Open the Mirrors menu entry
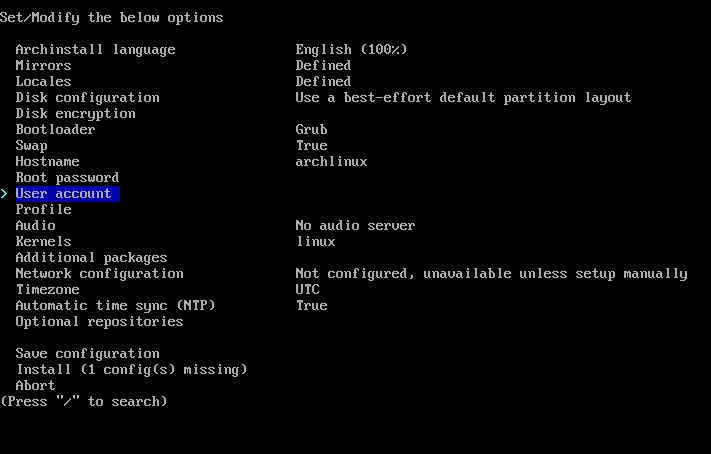 click(x=44, y=65)
